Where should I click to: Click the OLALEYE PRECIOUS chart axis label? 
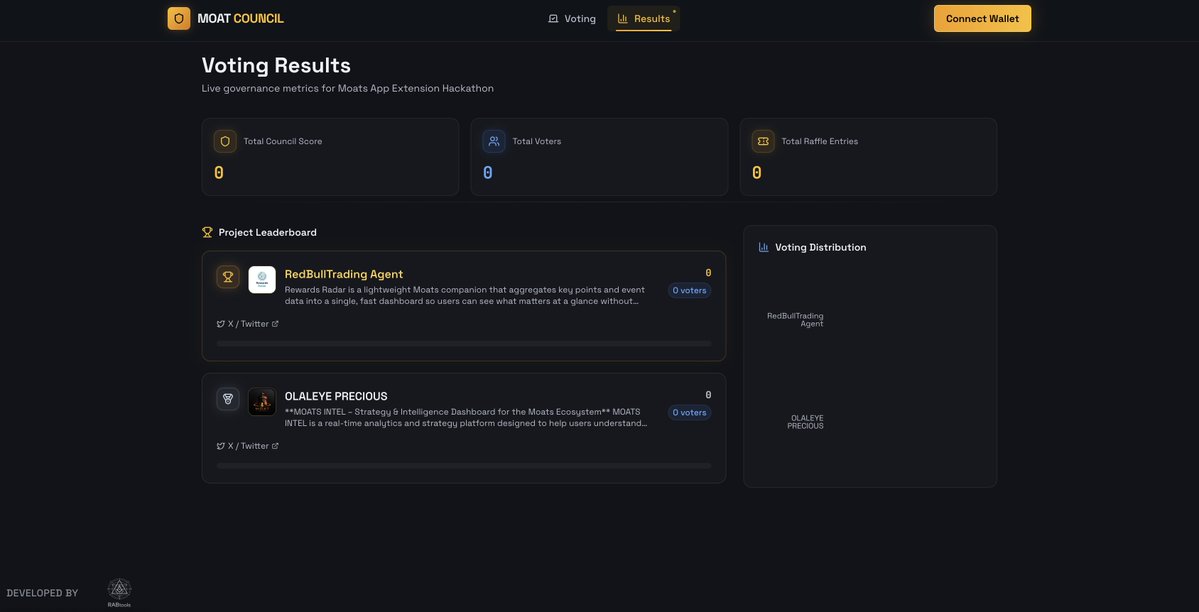click(805, 422)
